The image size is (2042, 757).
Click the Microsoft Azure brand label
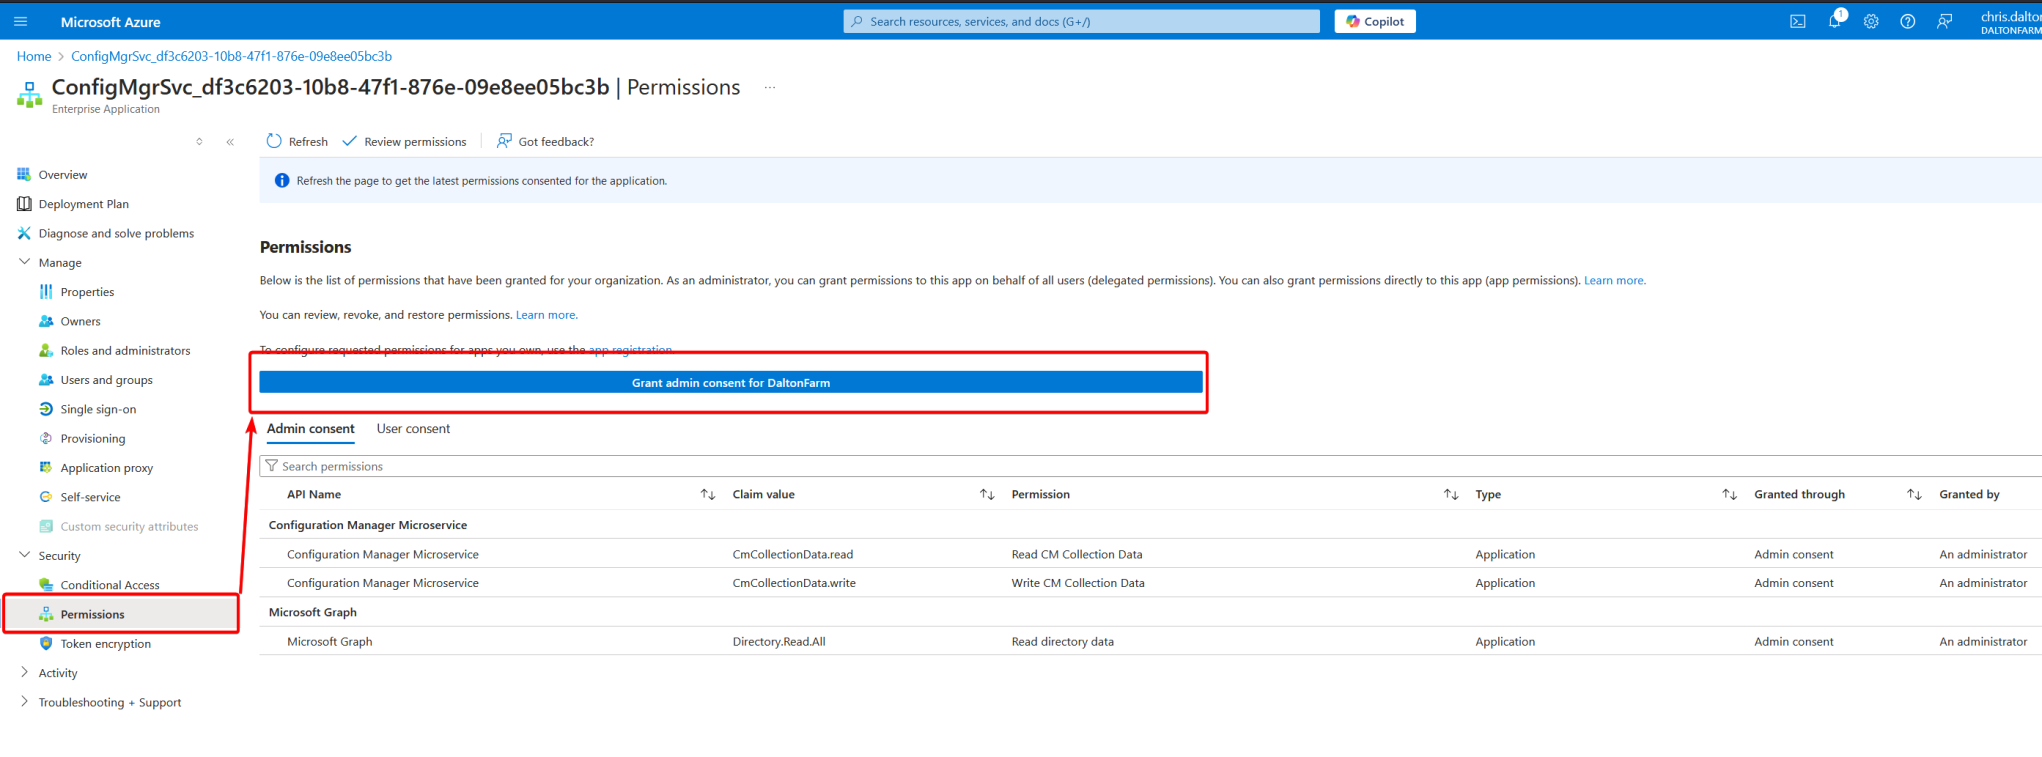[110, 21]
